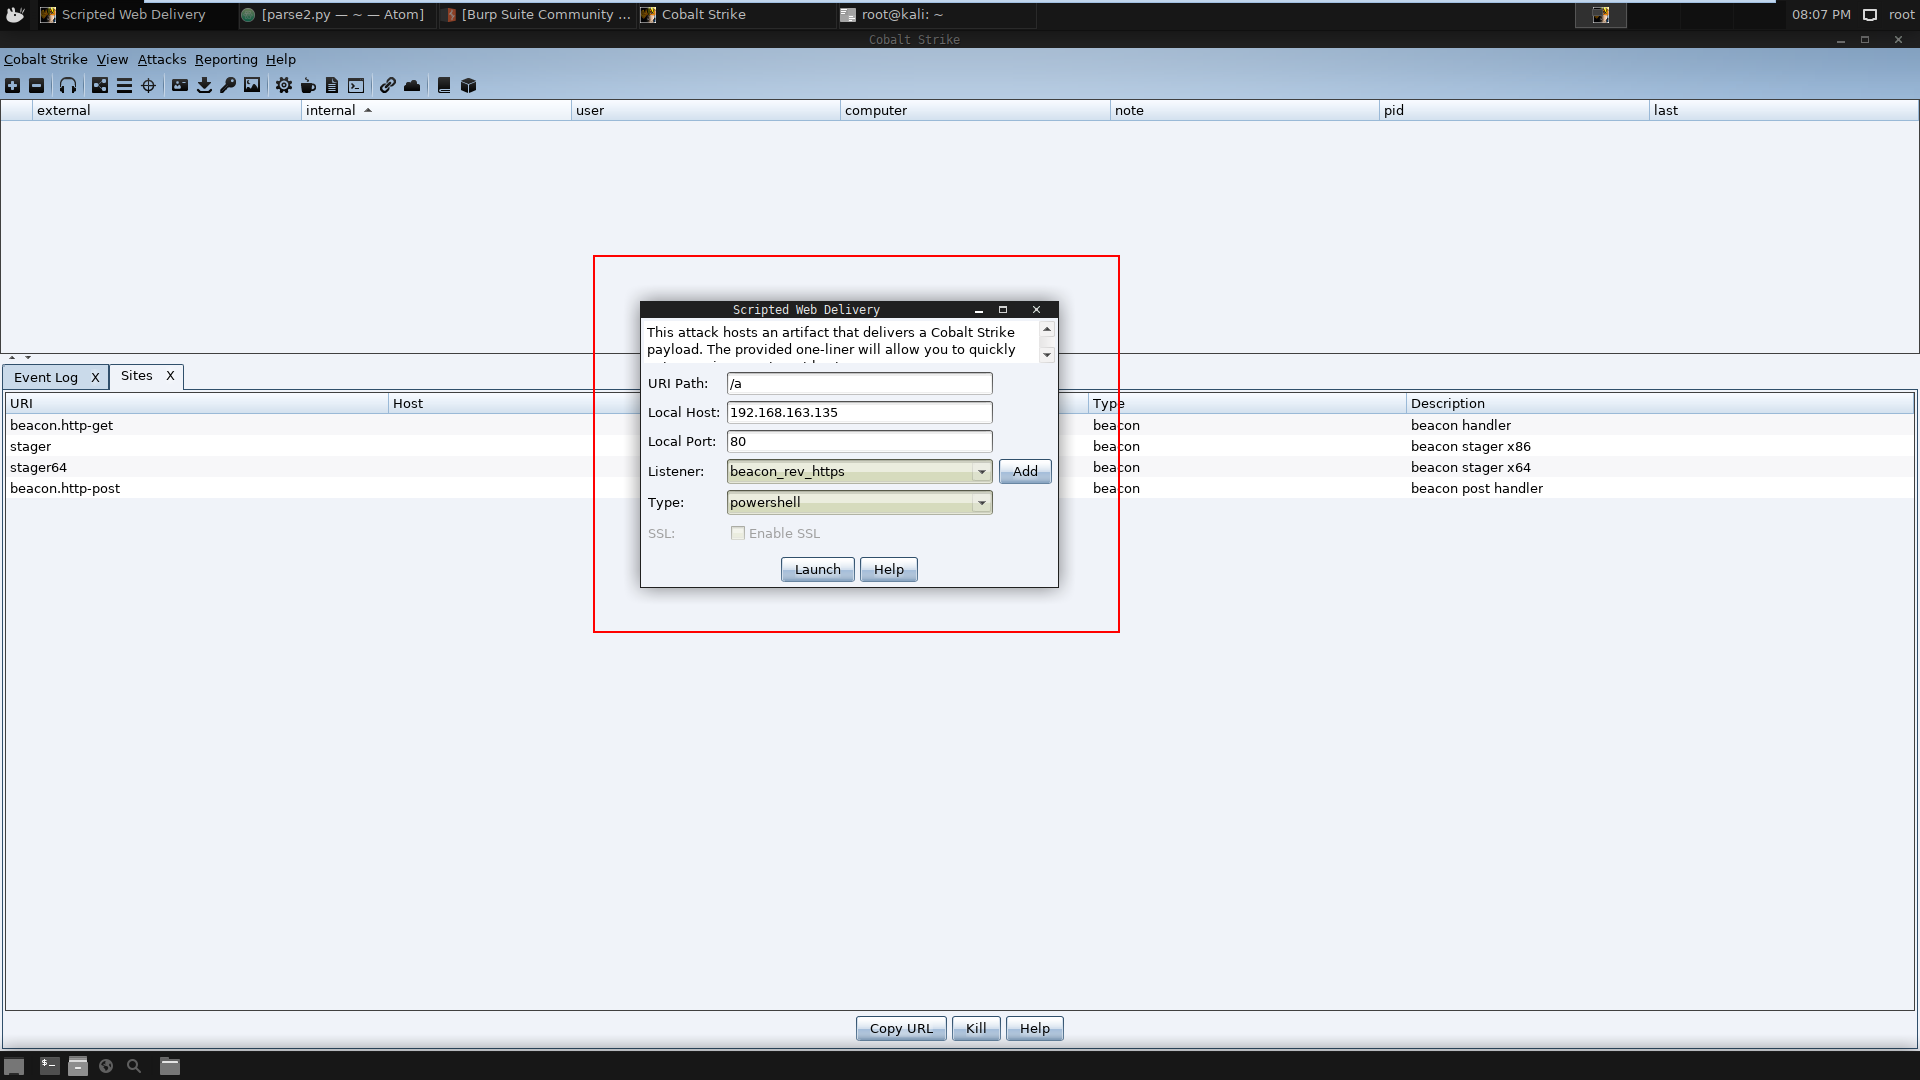Expand the Type powershell dropdown
This screenshot has height=1080, width=1920.
(982, 503)
